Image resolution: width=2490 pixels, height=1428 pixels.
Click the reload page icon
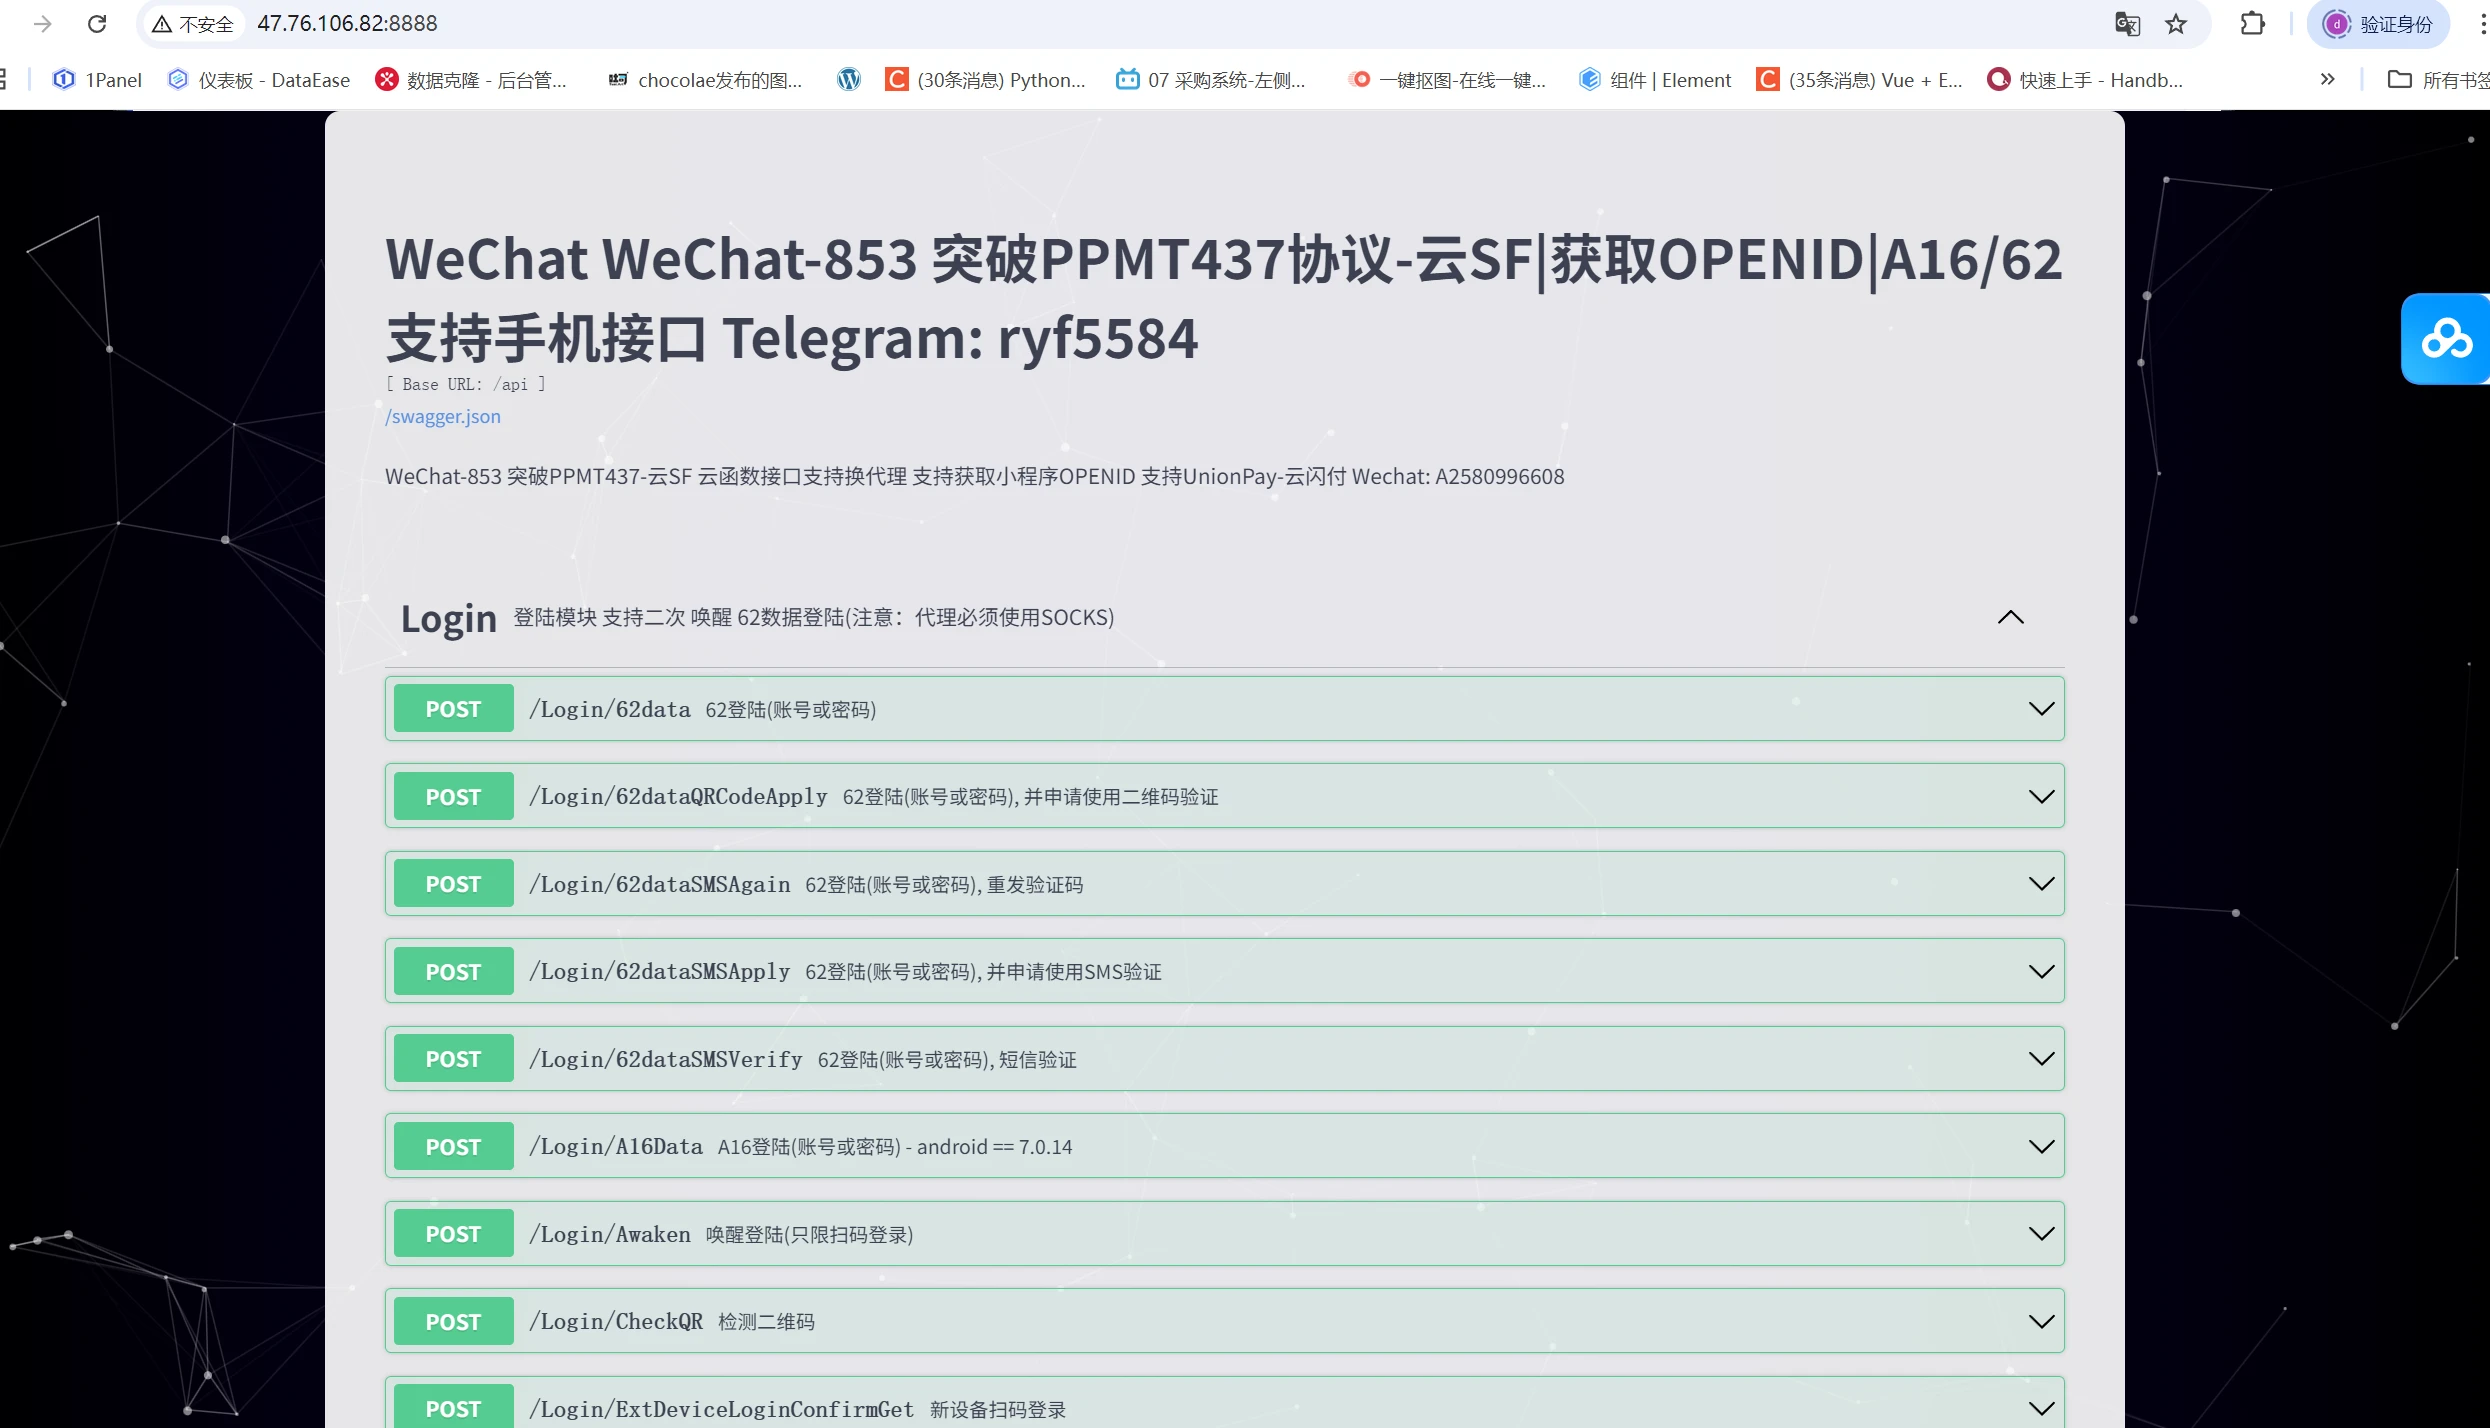pos(97,23)
